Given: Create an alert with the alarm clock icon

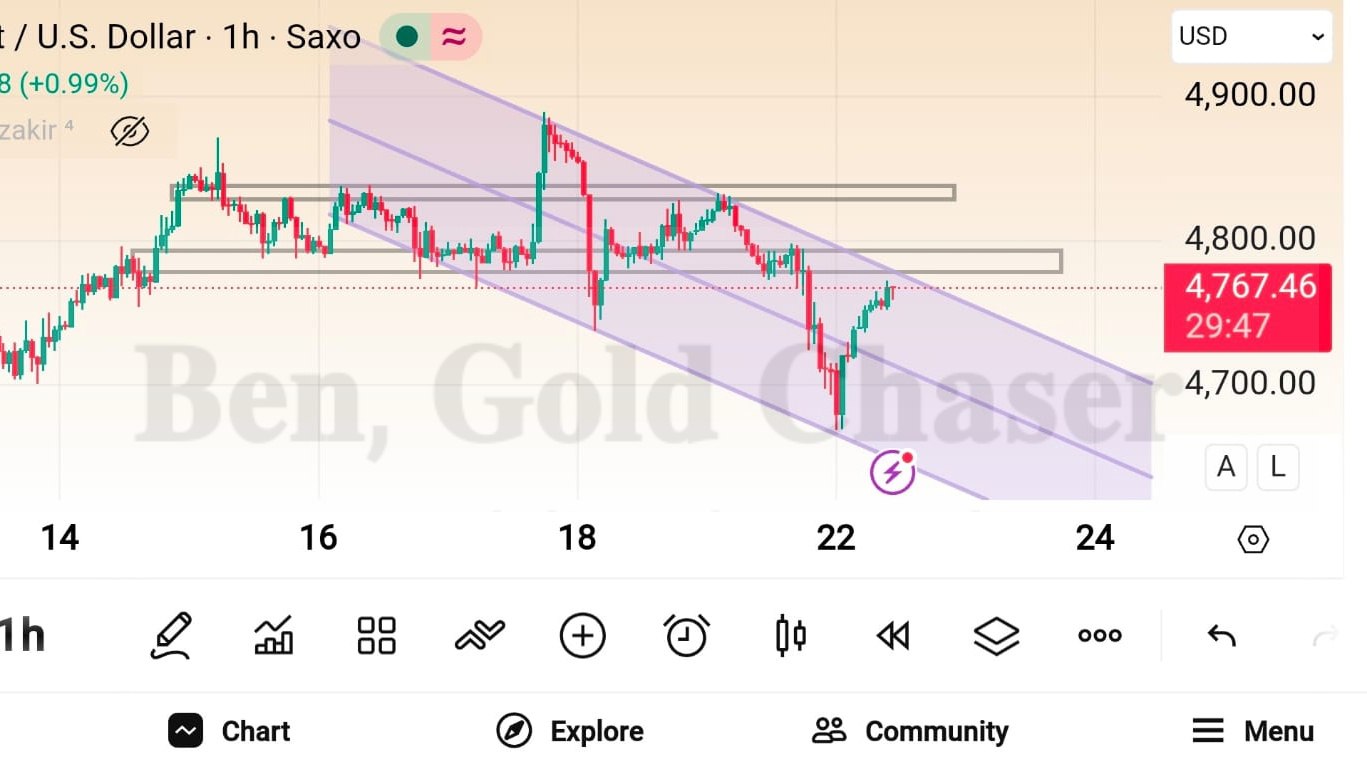Looking at the screenshot, I should point(687,635).
